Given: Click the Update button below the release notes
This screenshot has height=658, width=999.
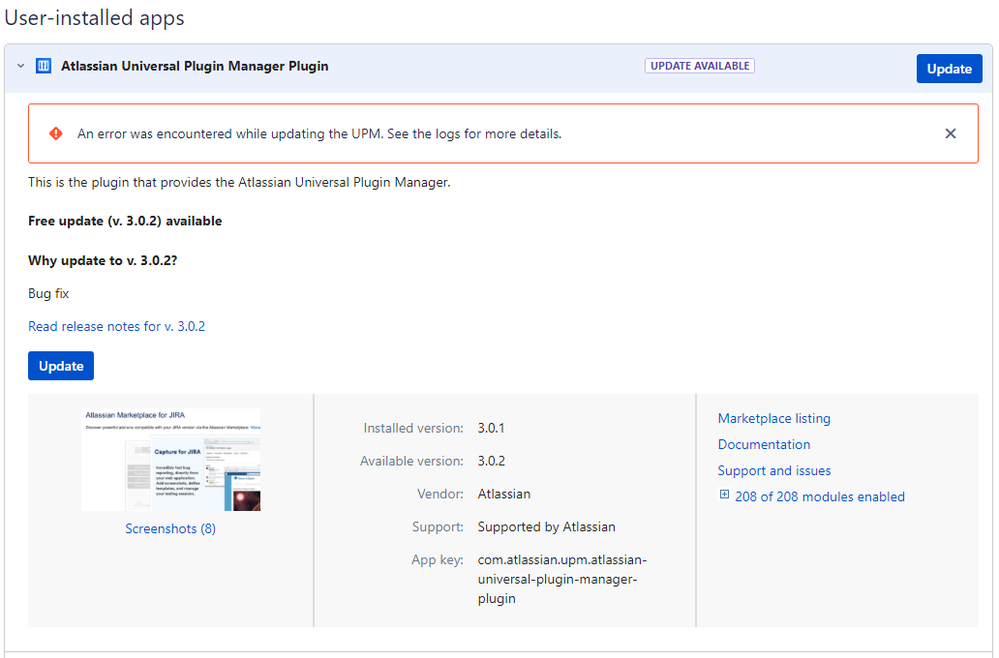Looking at the screenshot, I should [x=61, y=366].
